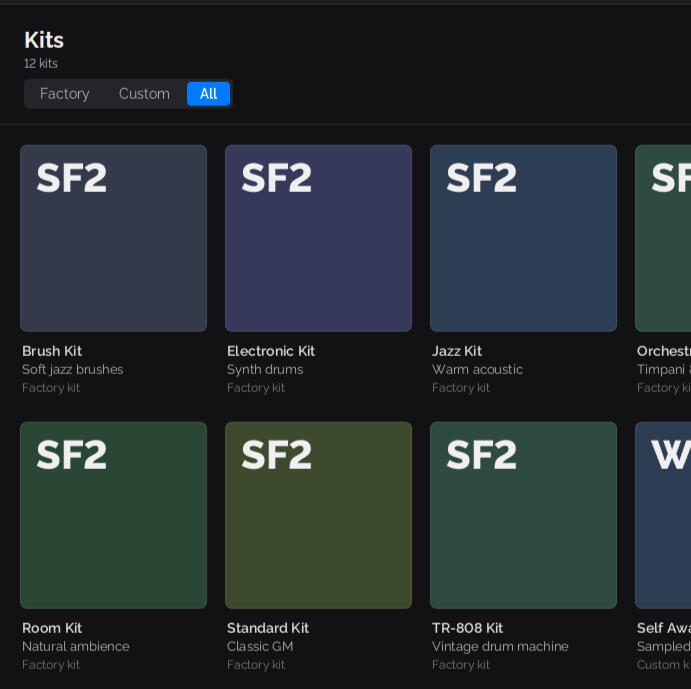
Task: Open the Standard Kit thumbnail
Action: pos(318,515)
